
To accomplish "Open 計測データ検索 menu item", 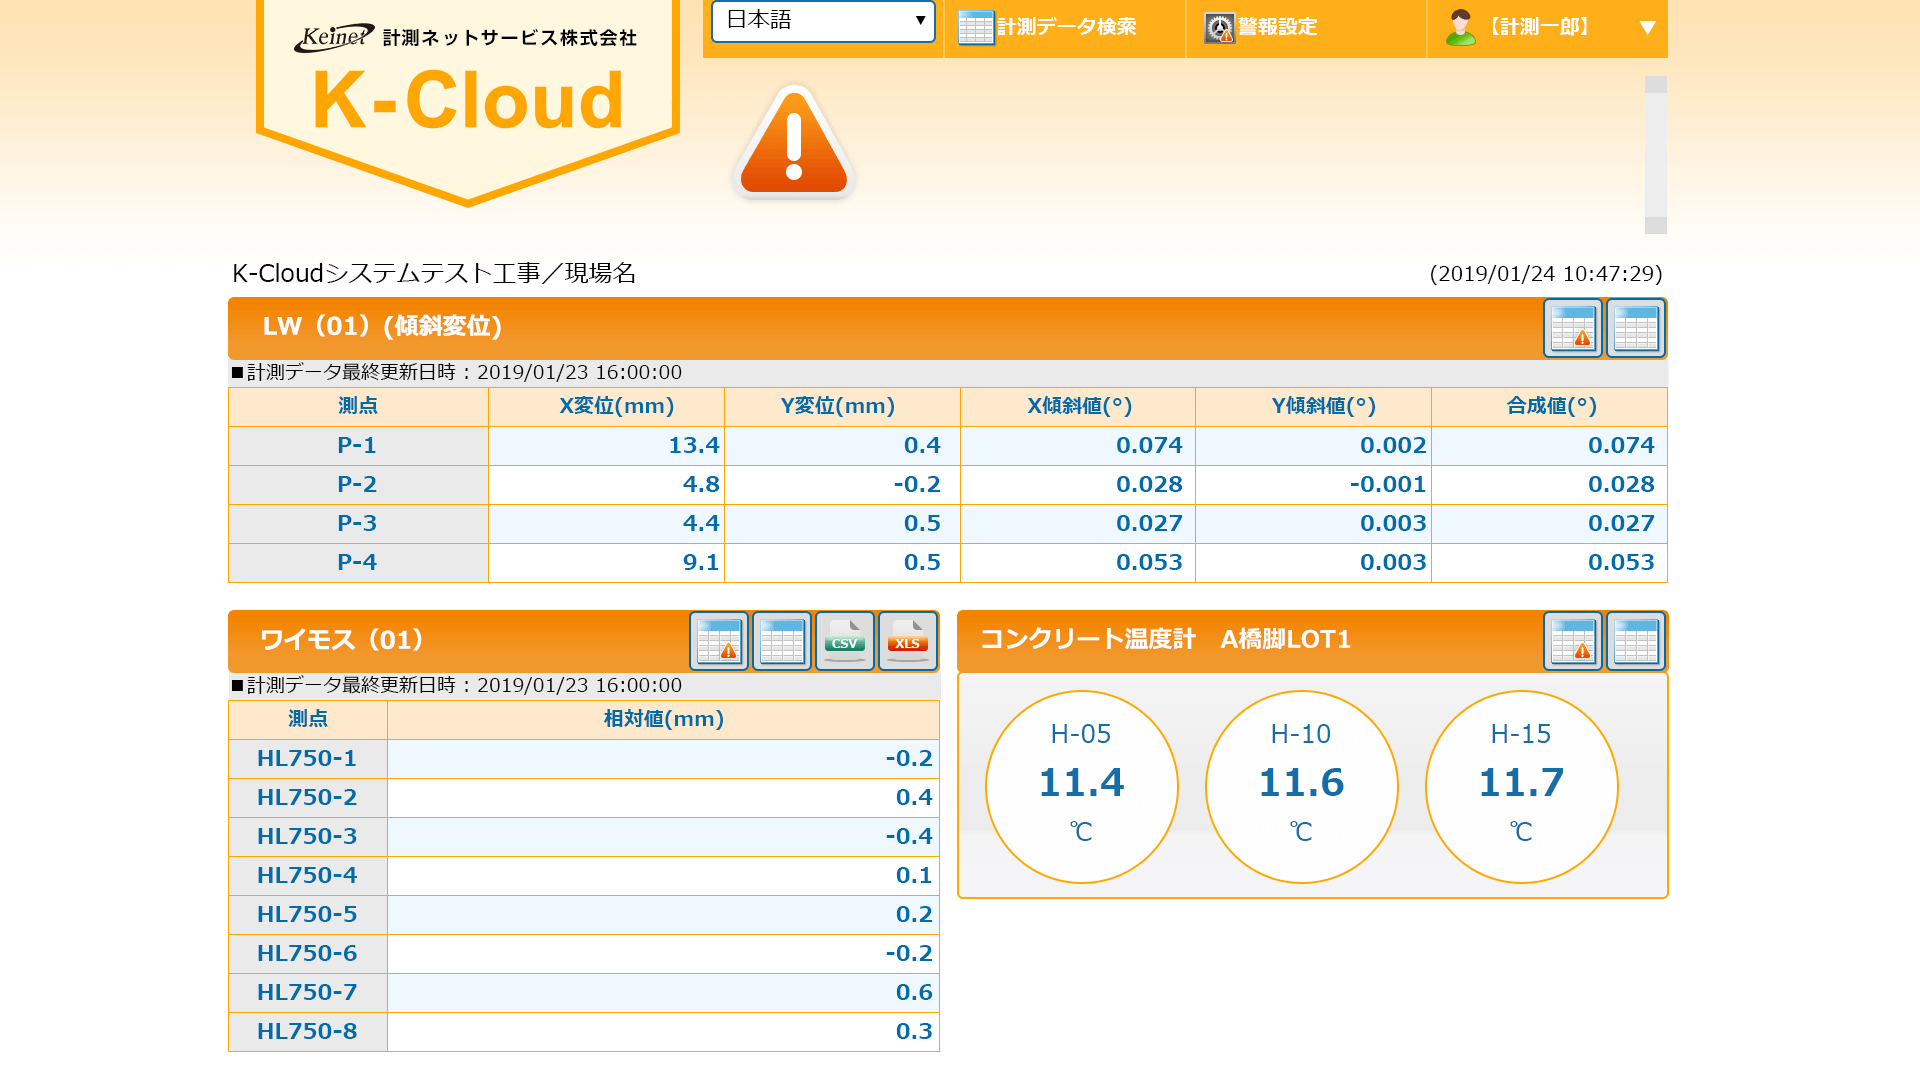I will pos(1064,28).
